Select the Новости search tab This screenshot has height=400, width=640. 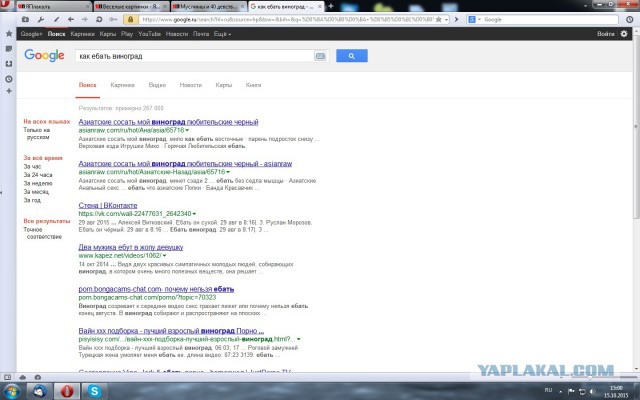tap(191, 85)
